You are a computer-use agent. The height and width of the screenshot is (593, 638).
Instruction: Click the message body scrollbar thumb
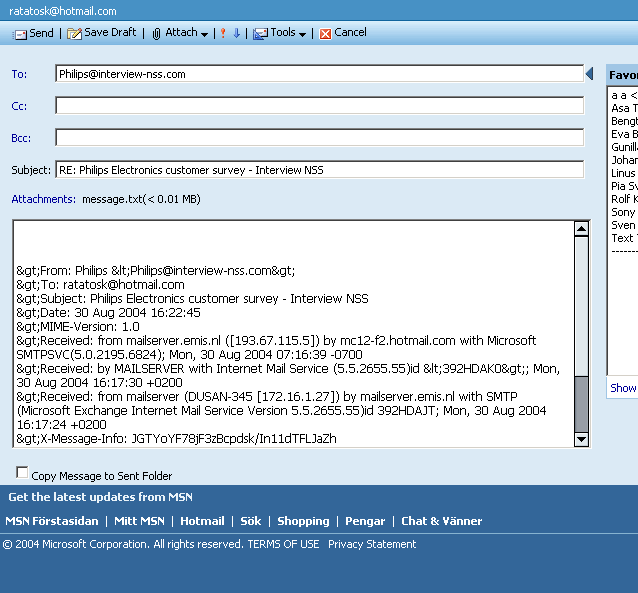click(x=581, y=404)
